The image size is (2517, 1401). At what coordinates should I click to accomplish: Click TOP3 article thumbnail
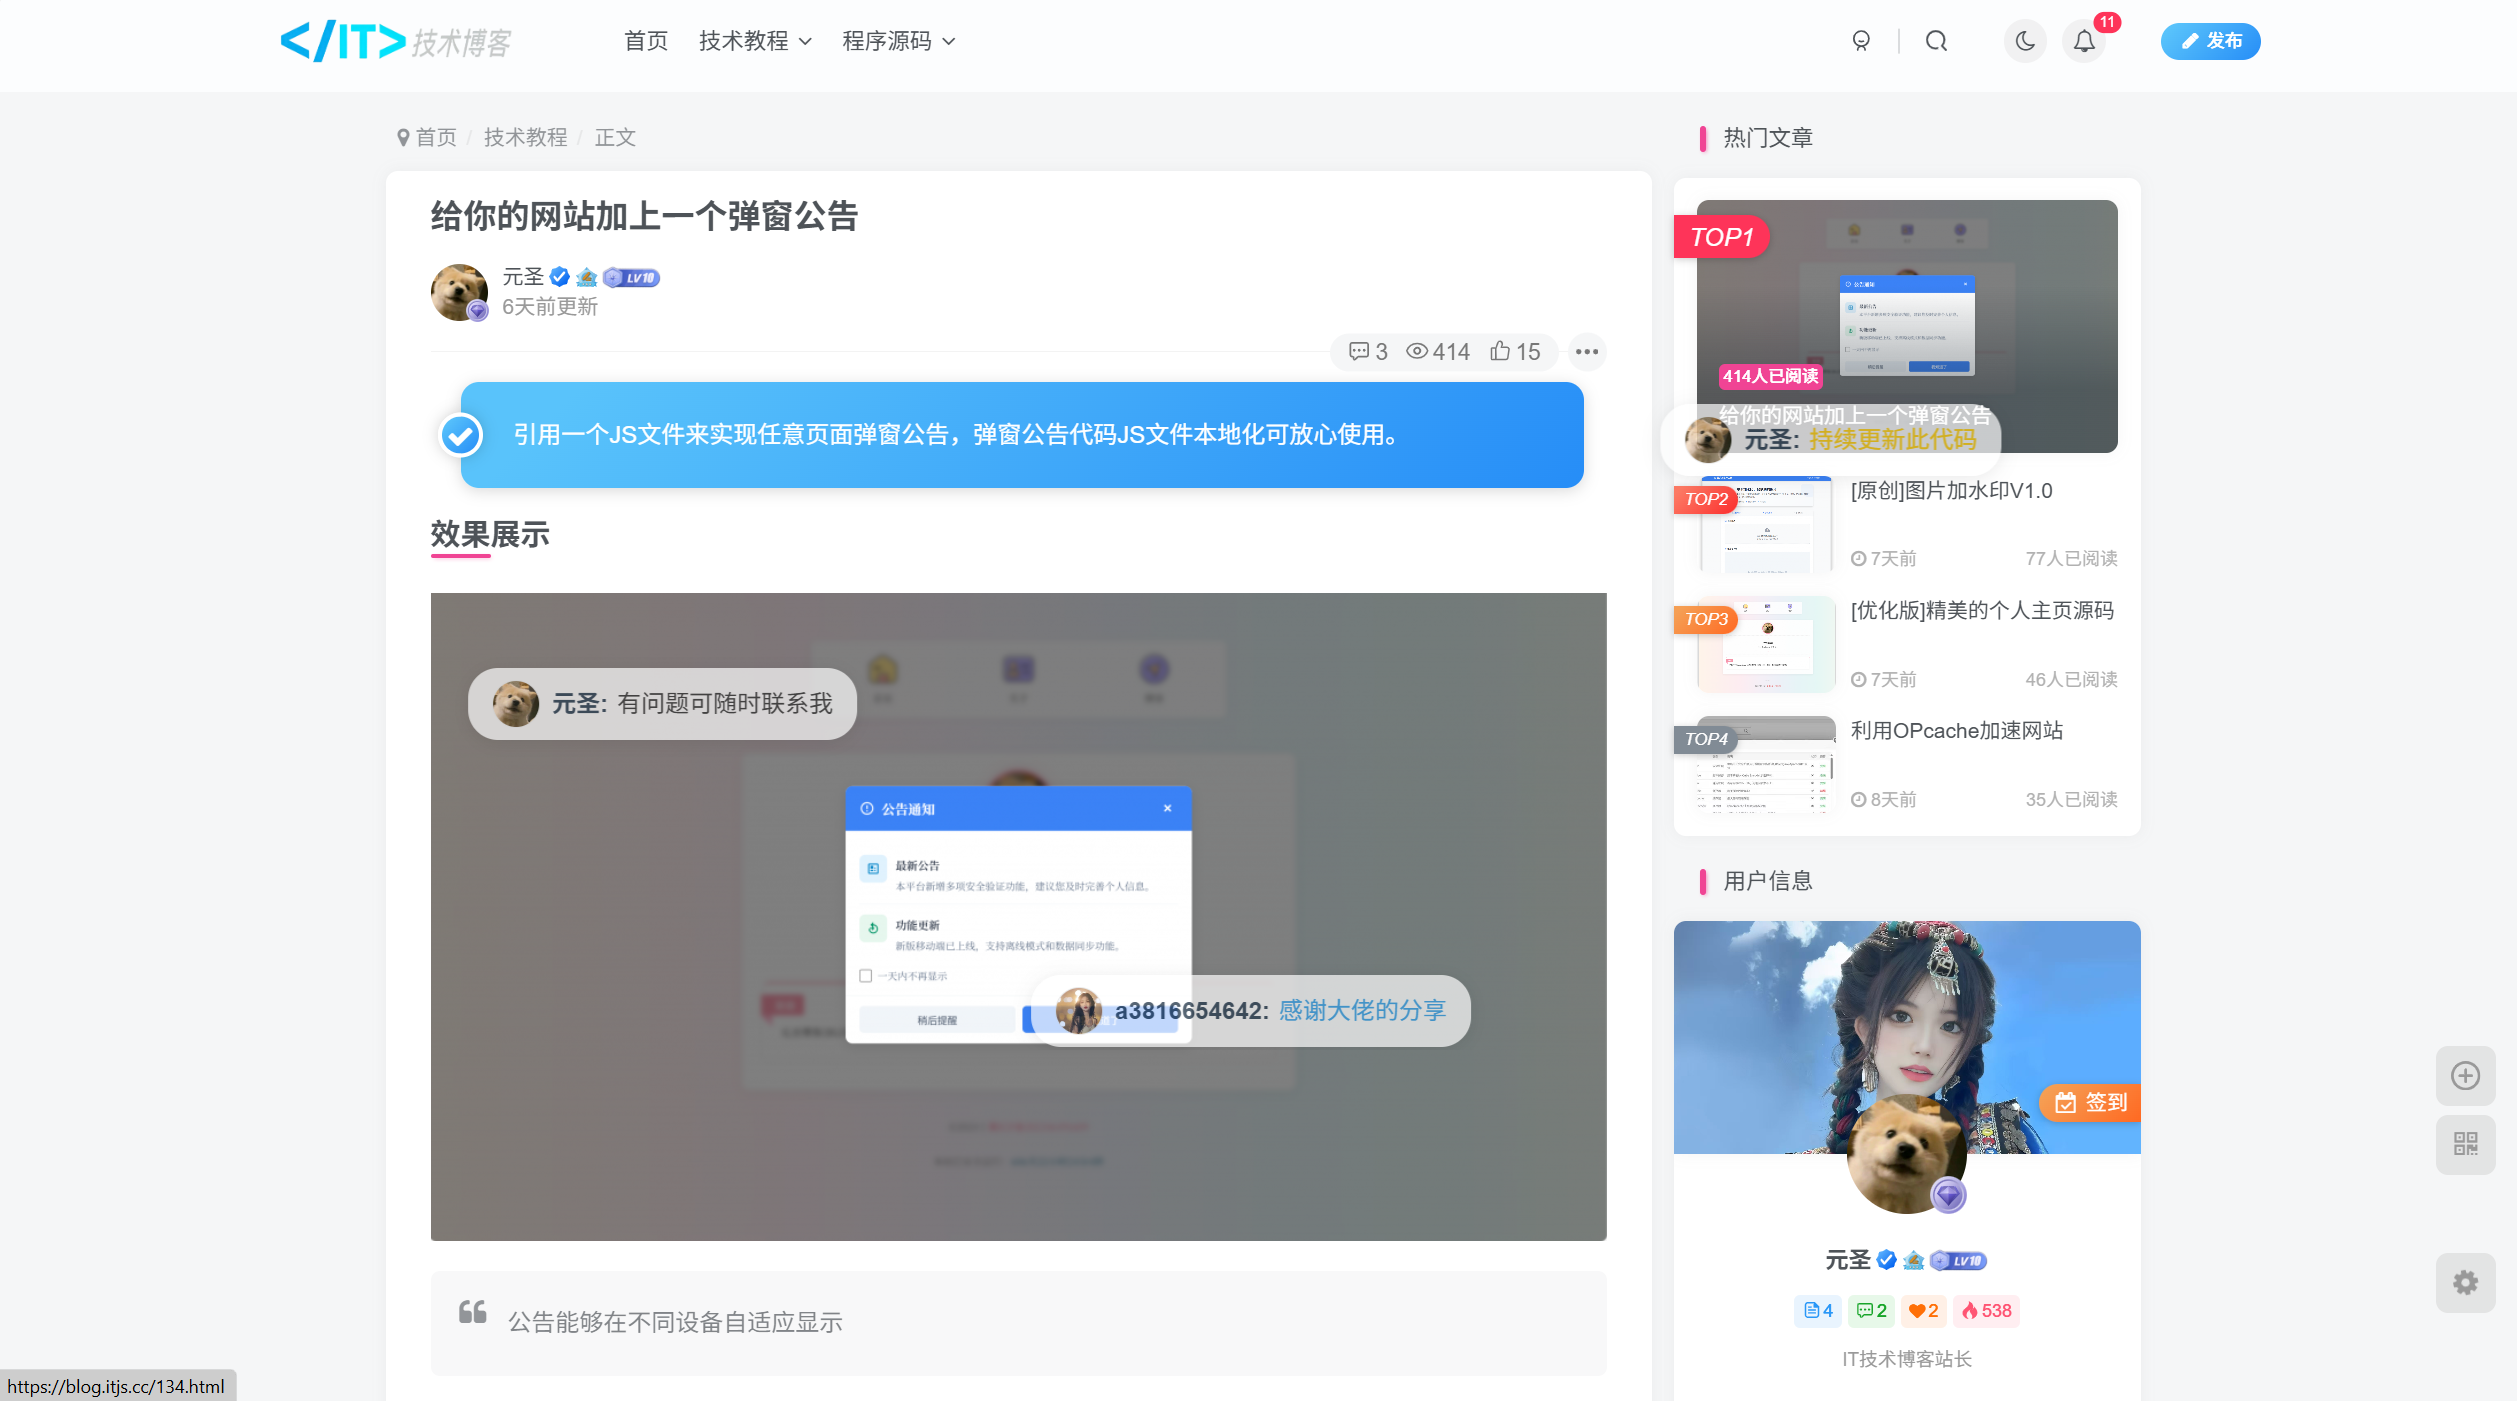1766,644
